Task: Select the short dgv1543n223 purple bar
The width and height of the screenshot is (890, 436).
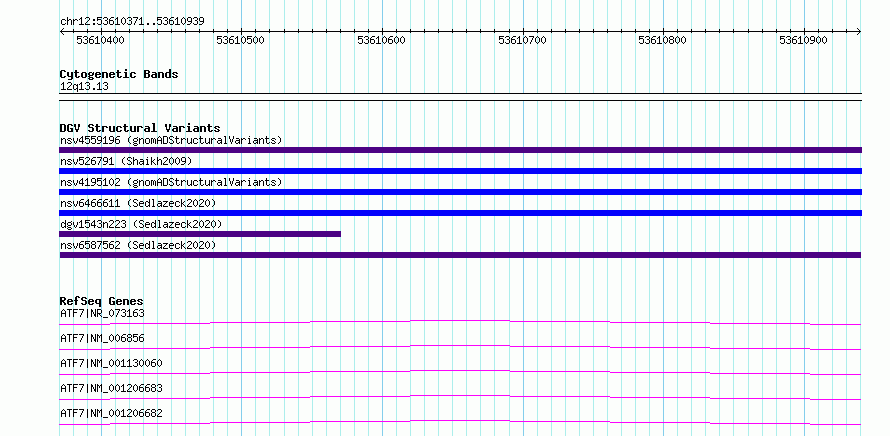Action: (x=200, y=234)
